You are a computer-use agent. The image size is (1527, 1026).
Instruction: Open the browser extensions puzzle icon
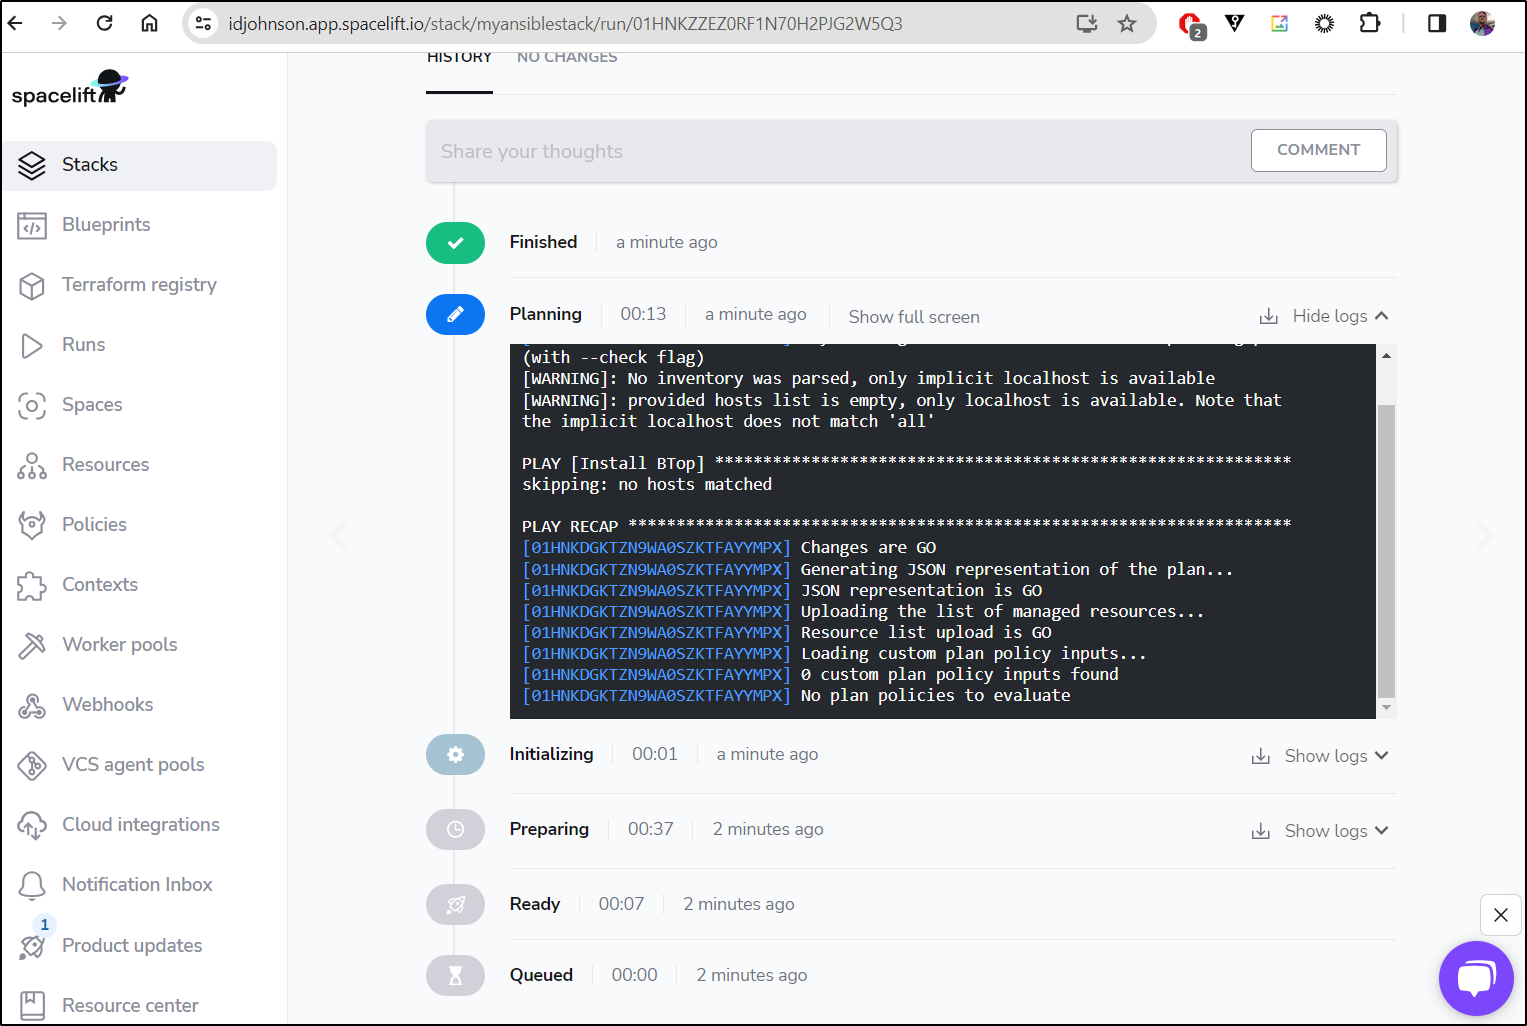click(x=1370, y=23)
